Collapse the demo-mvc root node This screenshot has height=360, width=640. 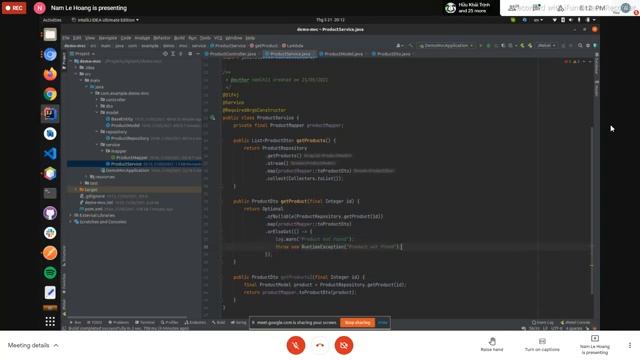click(x=71, y=61)
